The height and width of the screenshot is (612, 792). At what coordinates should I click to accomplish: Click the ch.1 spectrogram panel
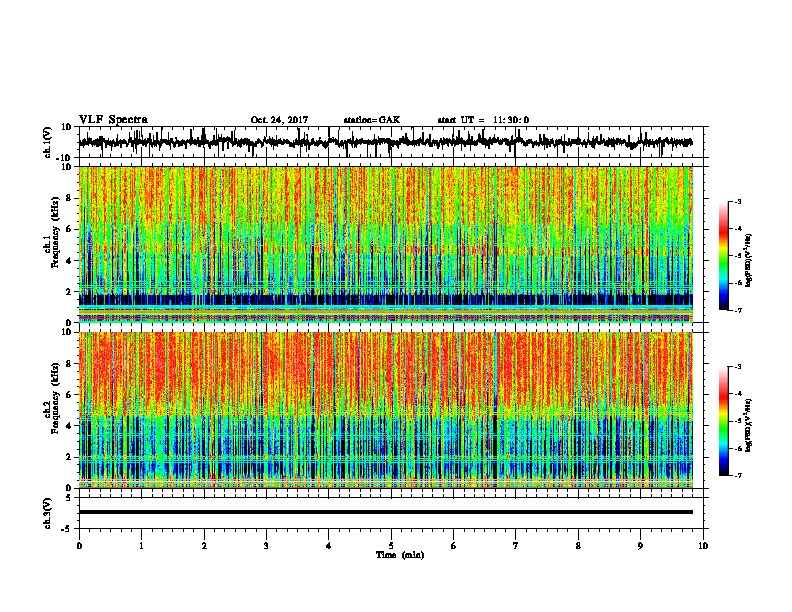click(x=386, y=244)
